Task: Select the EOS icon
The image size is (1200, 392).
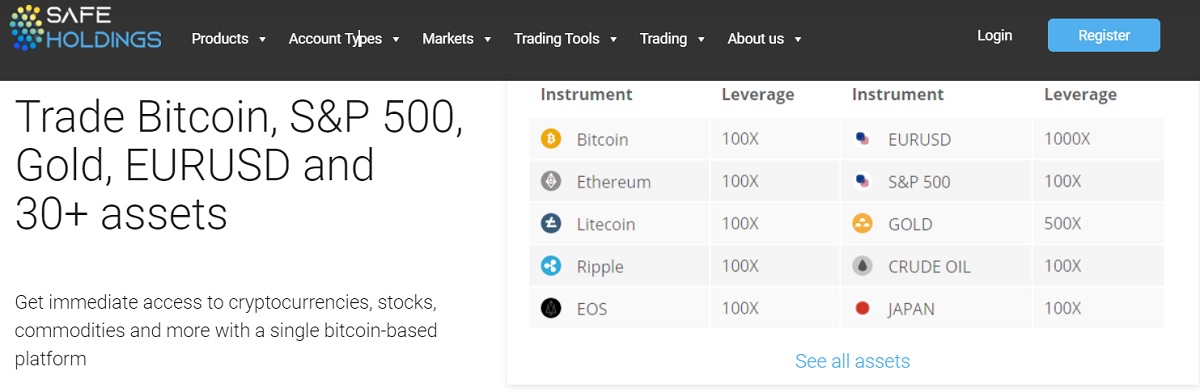Action: [x=551, y=308]
